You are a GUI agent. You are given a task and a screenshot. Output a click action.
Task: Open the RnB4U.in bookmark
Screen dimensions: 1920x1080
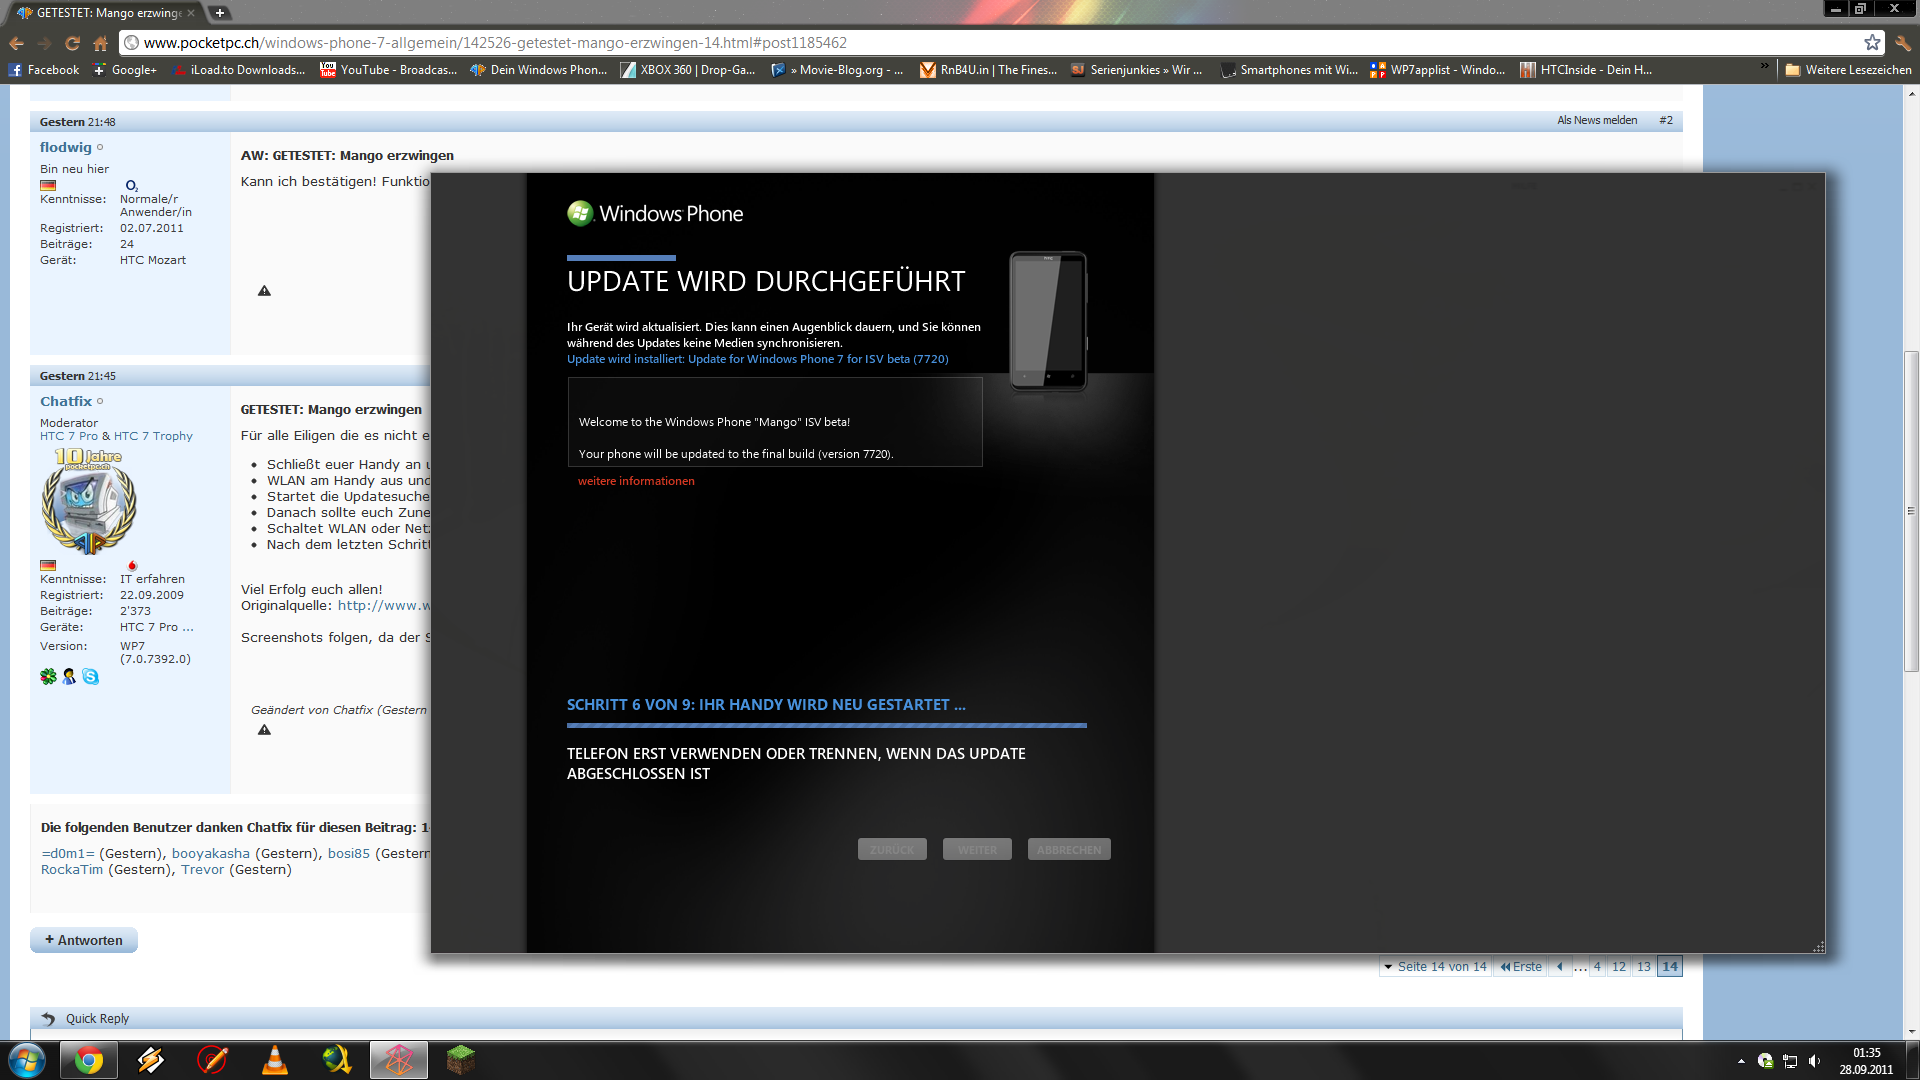989,70
